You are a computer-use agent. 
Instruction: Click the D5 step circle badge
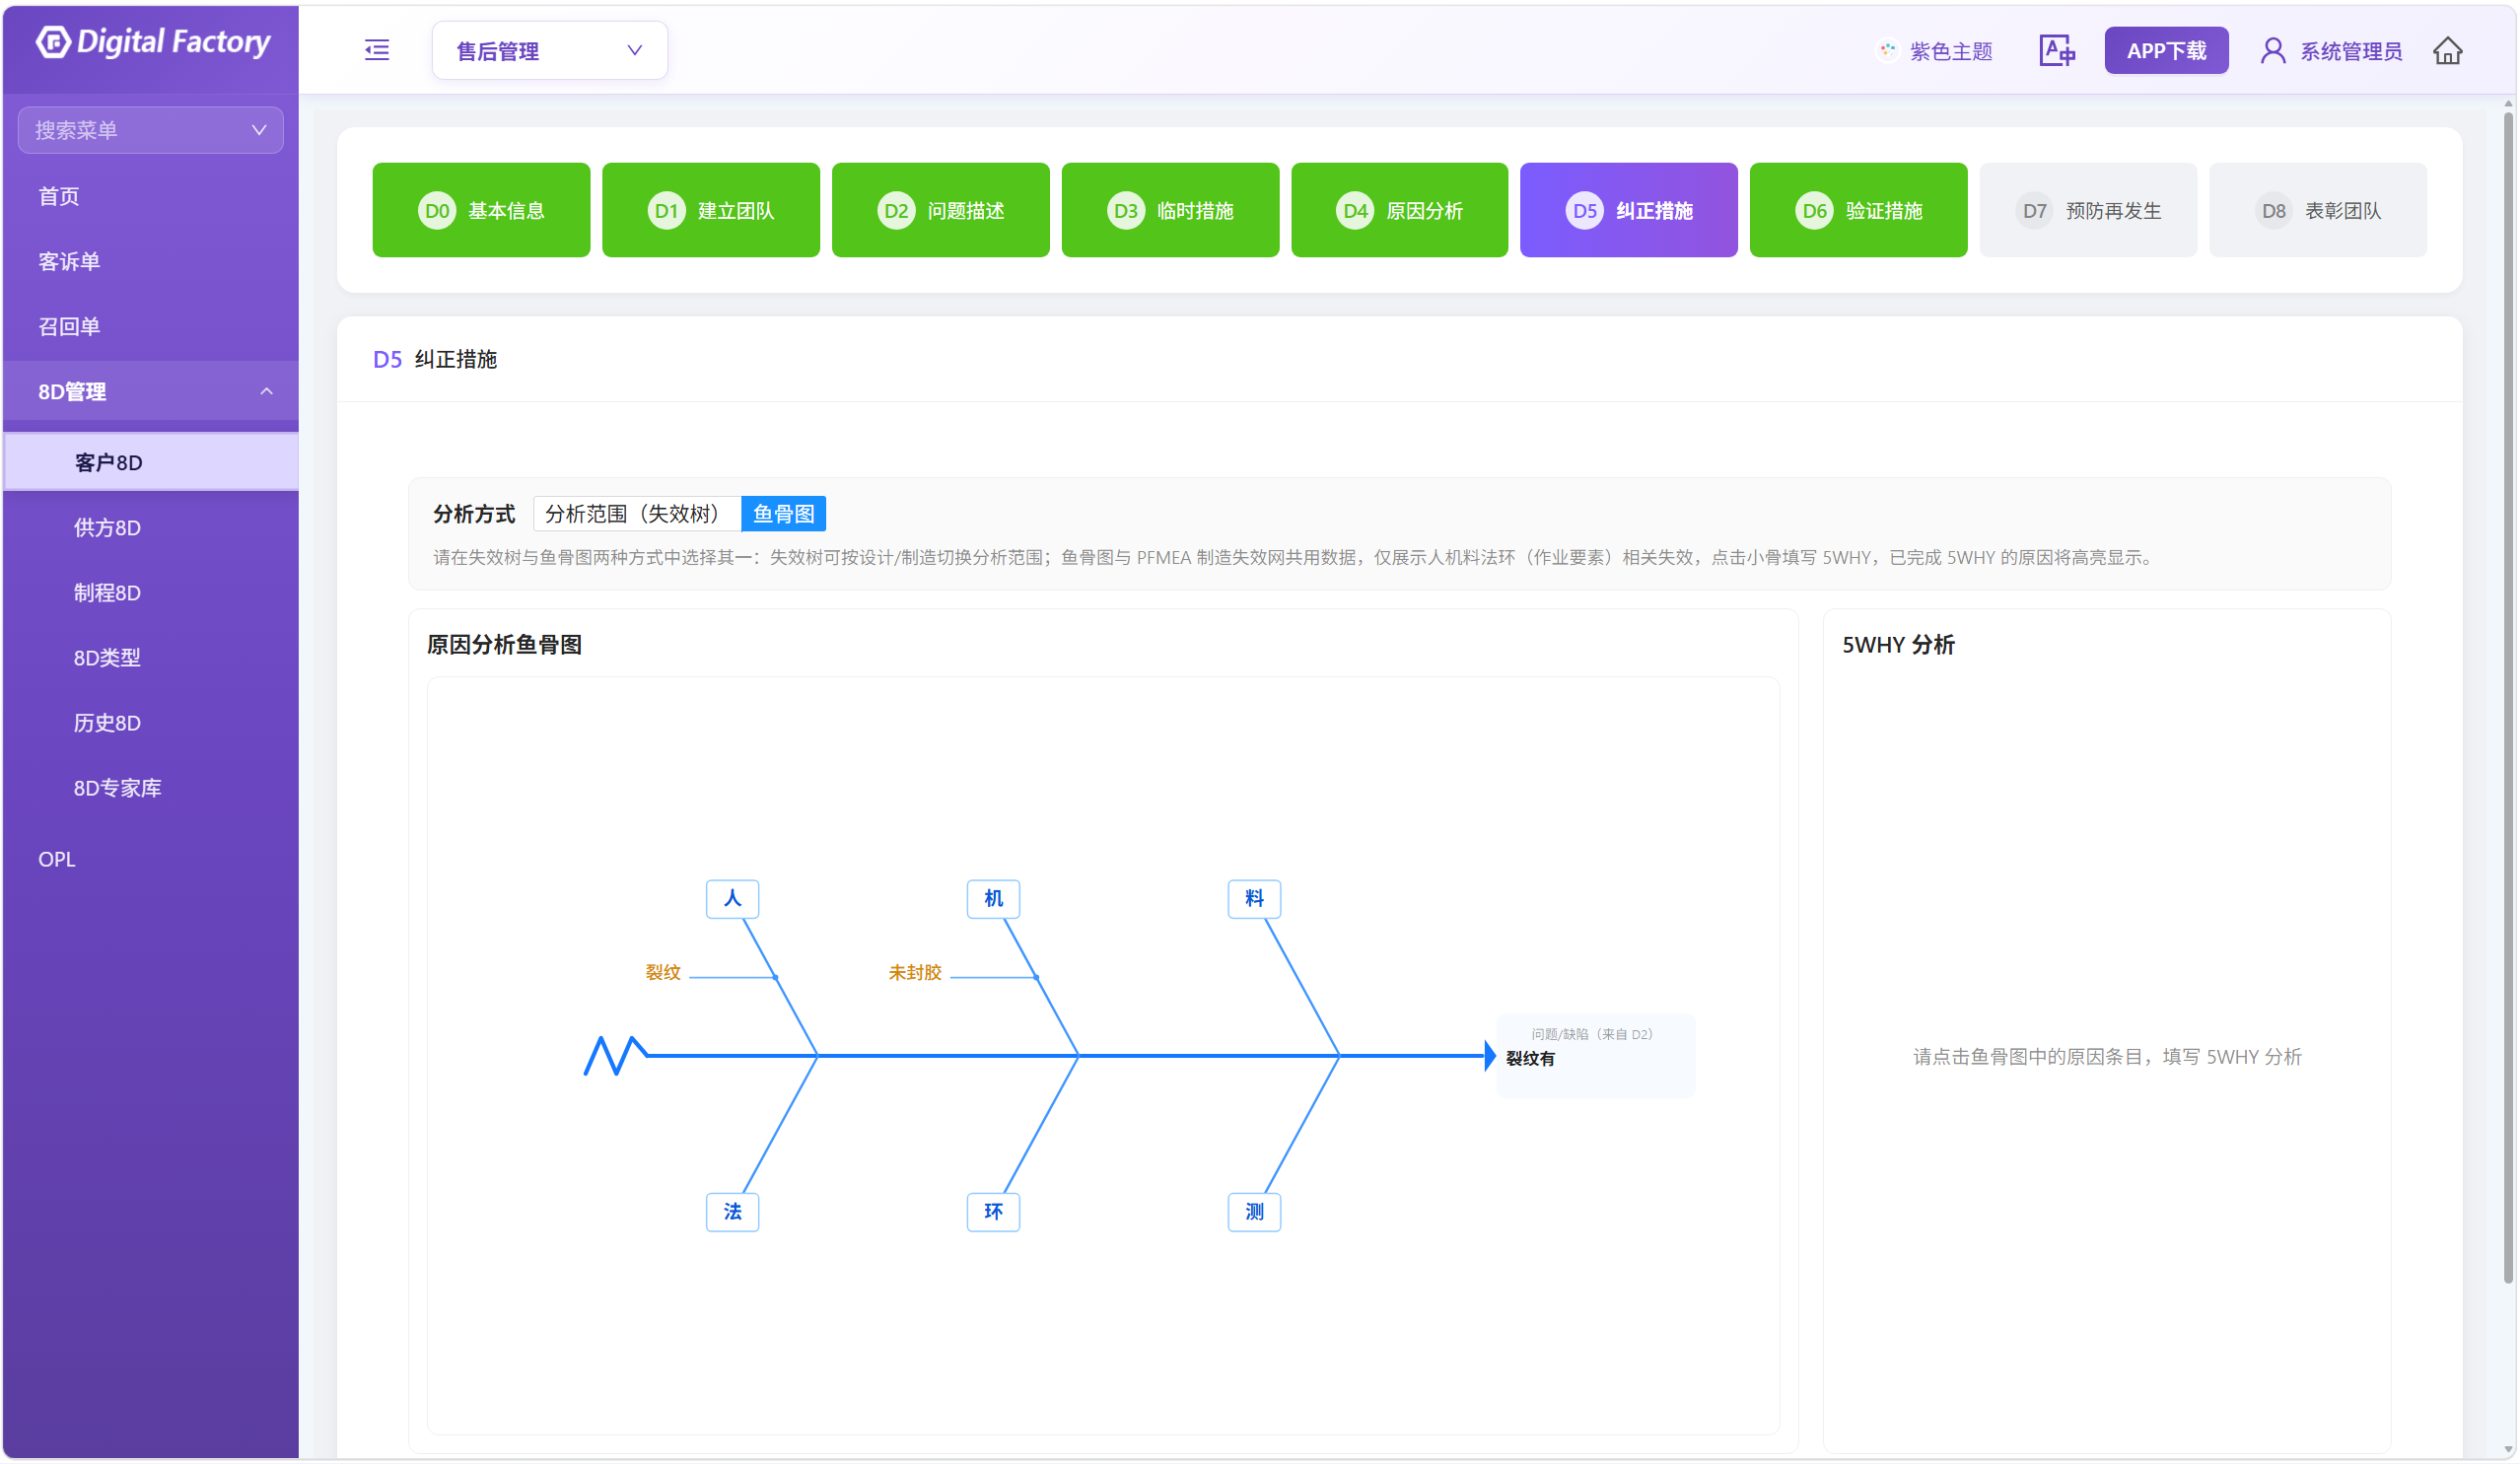pyautogui.click(x=1584, y=210)
